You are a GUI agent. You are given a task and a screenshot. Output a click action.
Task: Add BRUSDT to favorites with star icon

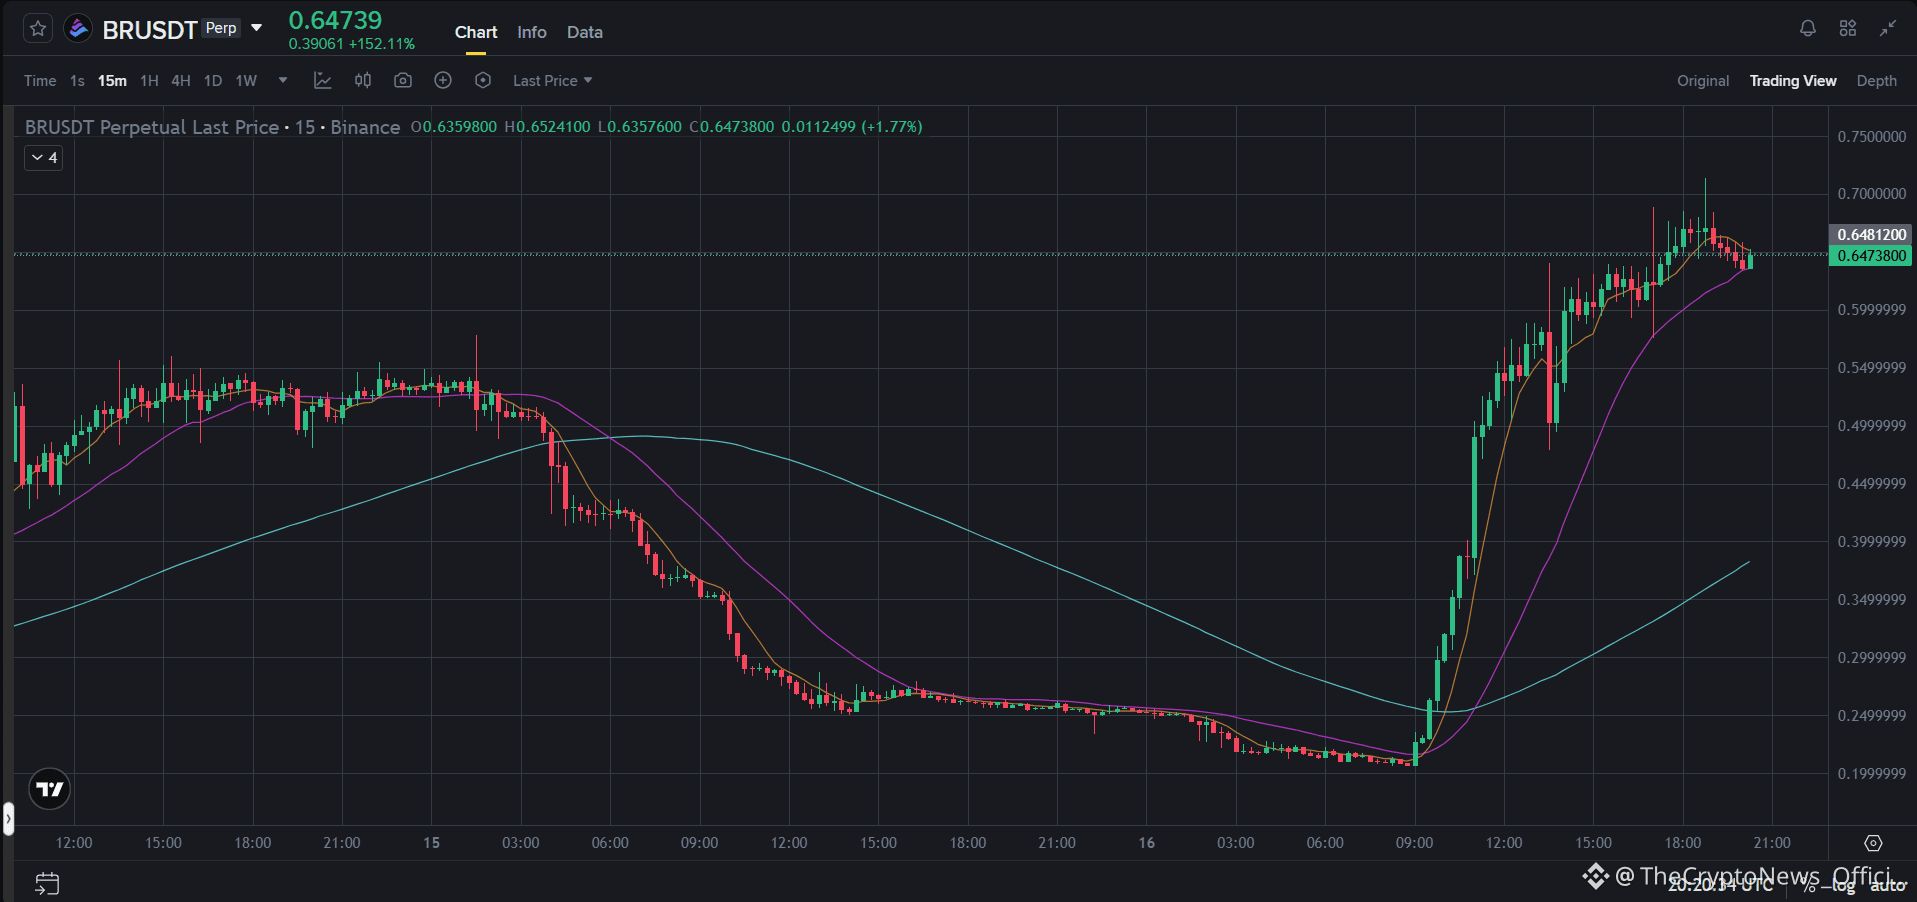pos(38,29)
